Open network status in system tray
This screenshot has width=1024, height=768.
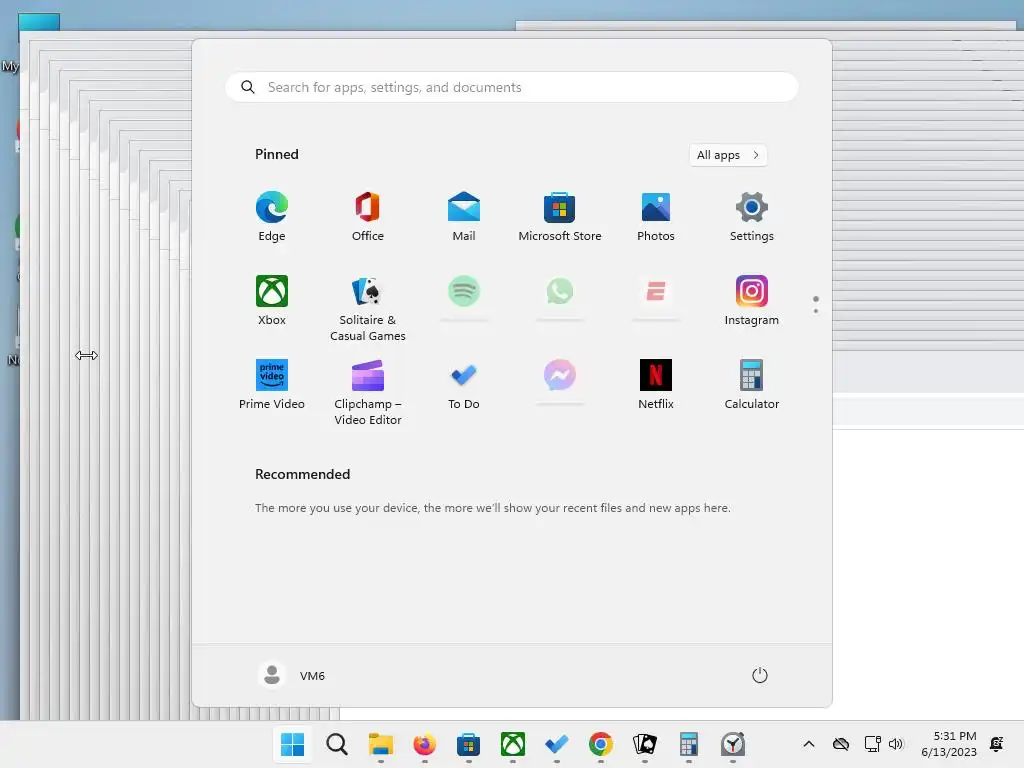pyautogui.click(x=872, y=744)
